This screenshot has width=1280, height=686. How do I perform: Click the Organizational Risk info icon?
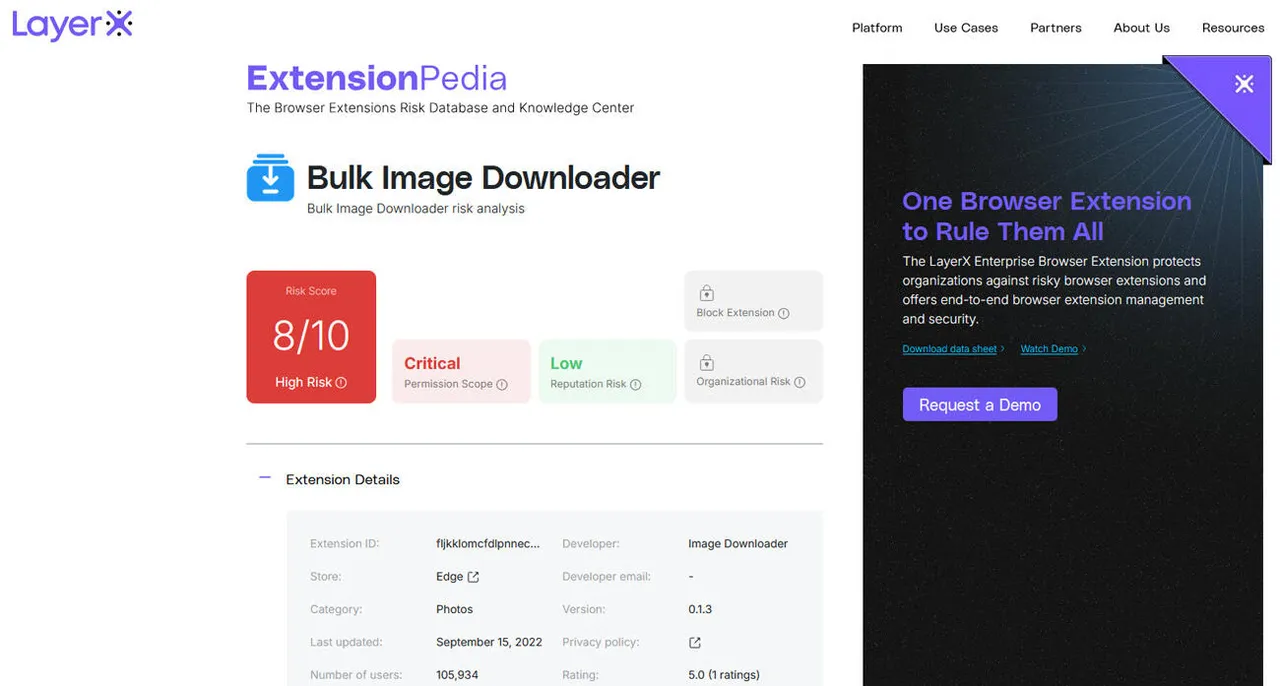(799, 382)
